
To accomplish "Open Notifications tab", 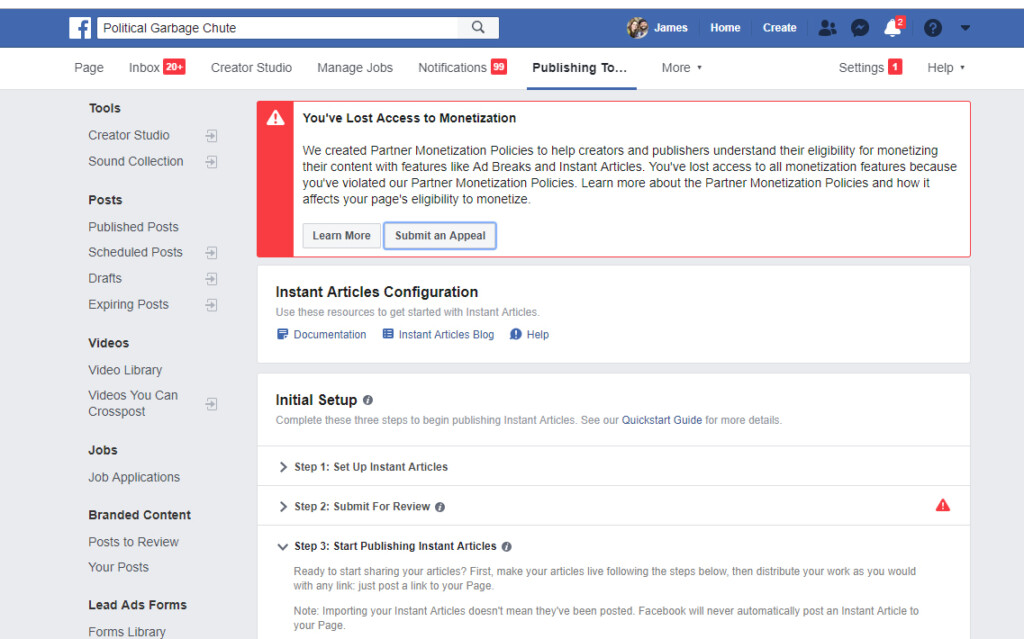I will coord(462,67).
